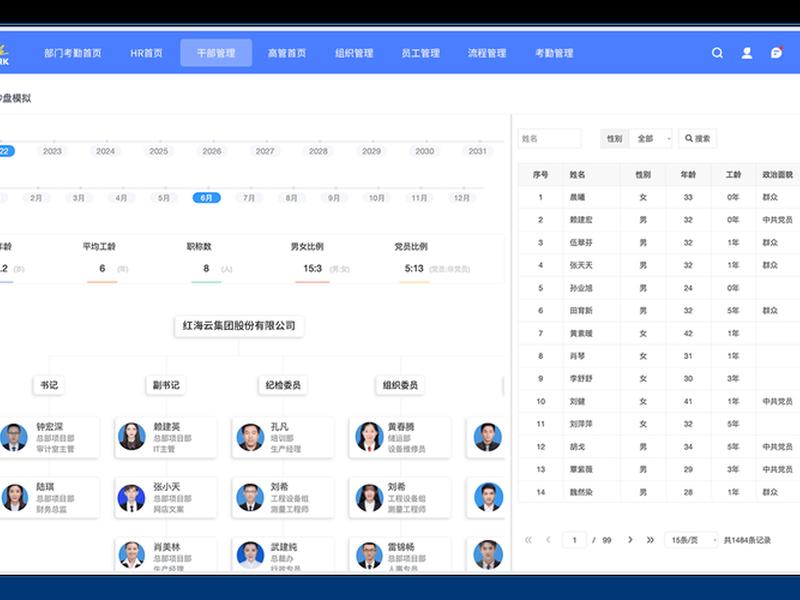800x600 pixels.
Task: Go to previous page using left arrow
Action: pos(548,540)
